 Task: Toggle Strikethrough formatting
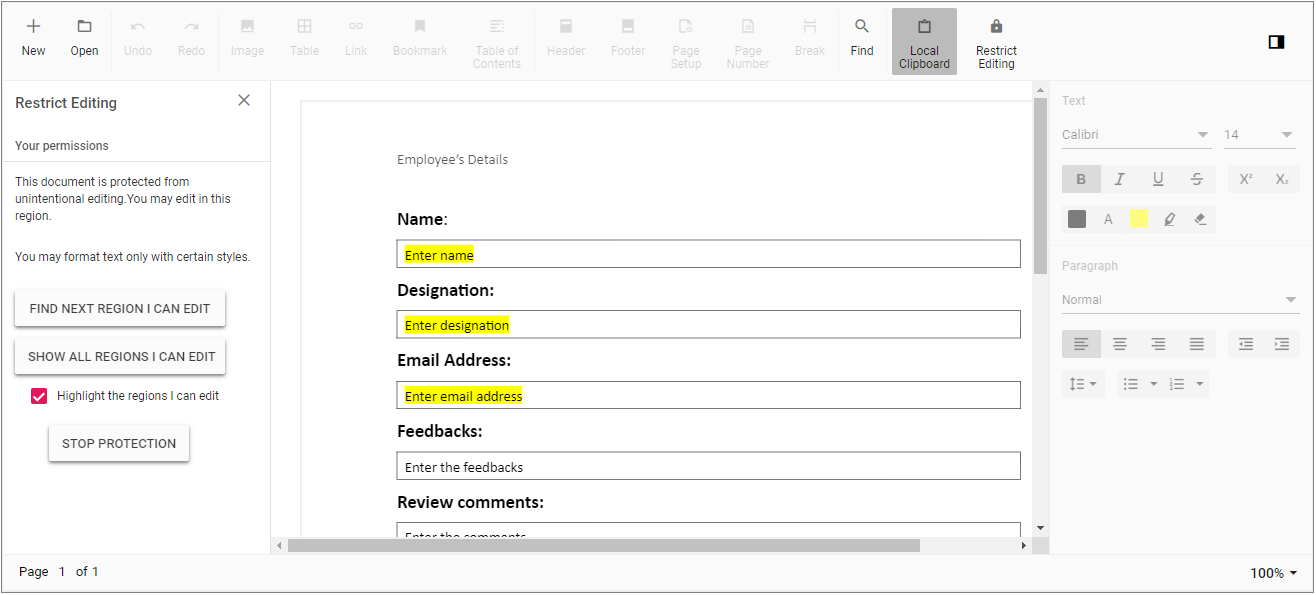1197,179
